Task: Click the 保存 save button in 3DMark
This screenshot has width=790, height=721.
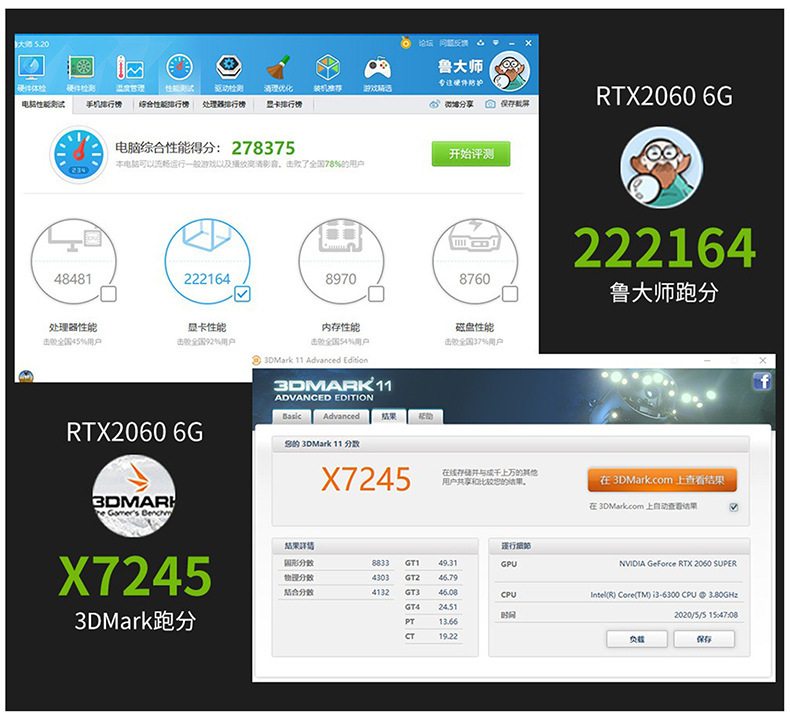Action: coord(704,639)
